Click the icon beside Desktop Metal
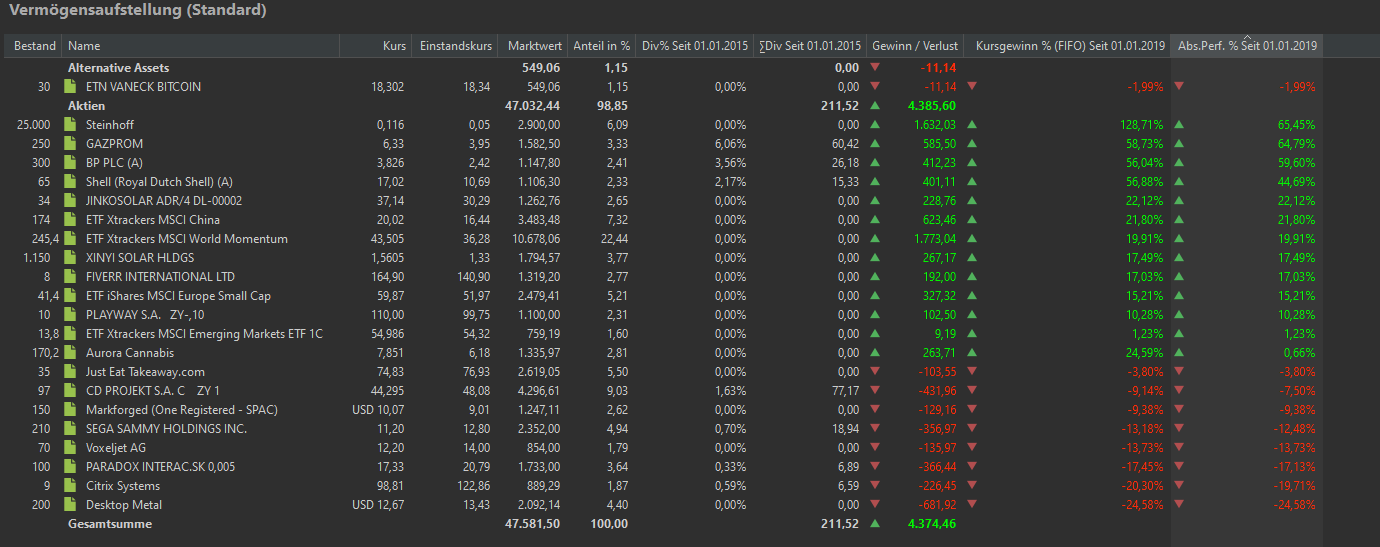1380x547 pixels. click(x=70, y=505)
